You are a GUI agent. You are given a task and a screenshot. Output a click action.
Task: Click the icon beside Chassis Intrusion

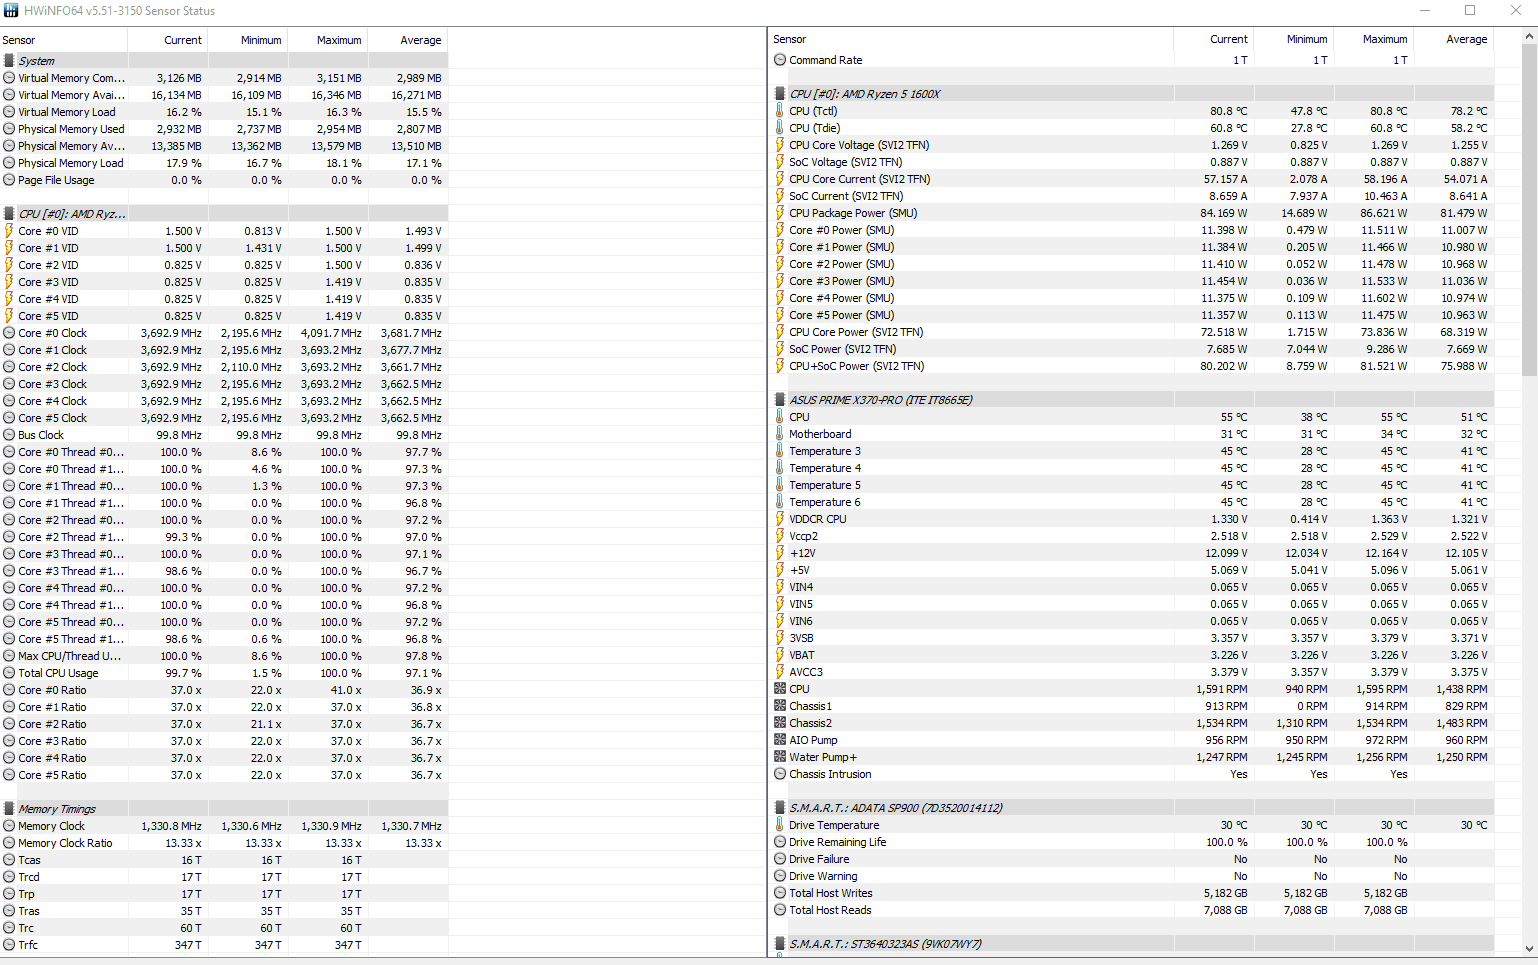click(x=780, y=774)
